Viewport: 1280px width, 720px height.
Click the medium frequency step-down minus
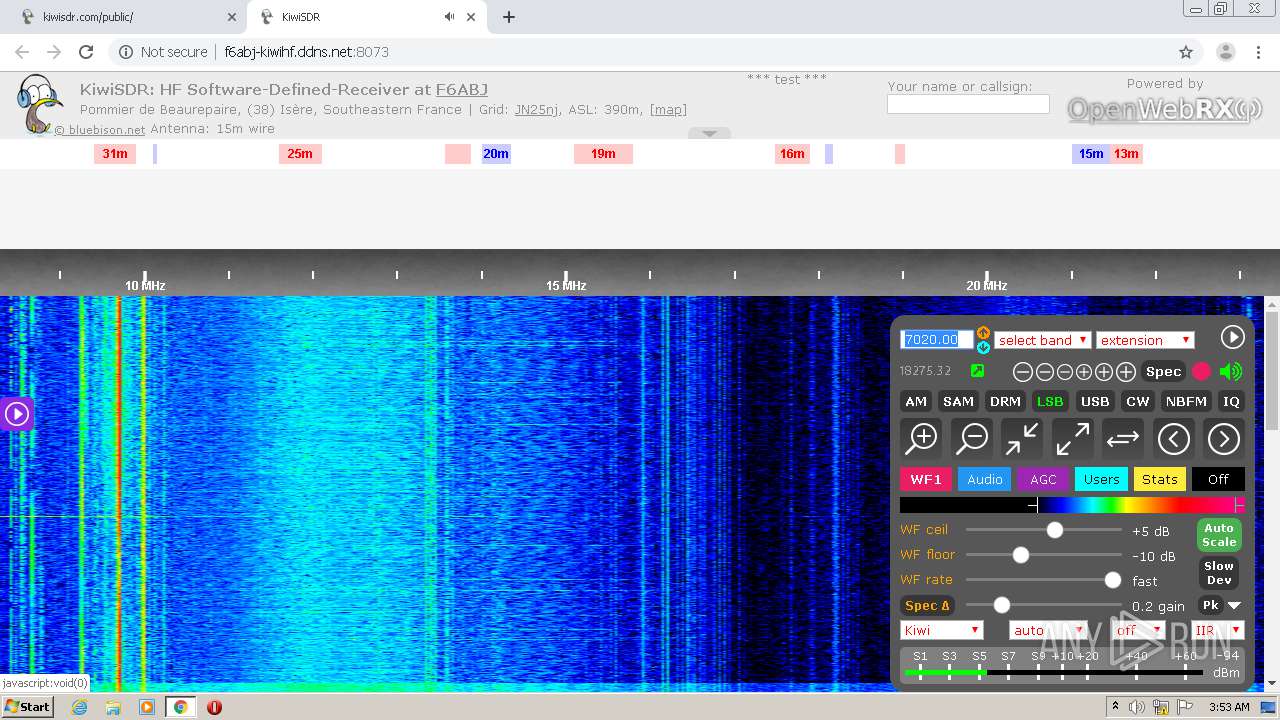[x=1045, y=372]
